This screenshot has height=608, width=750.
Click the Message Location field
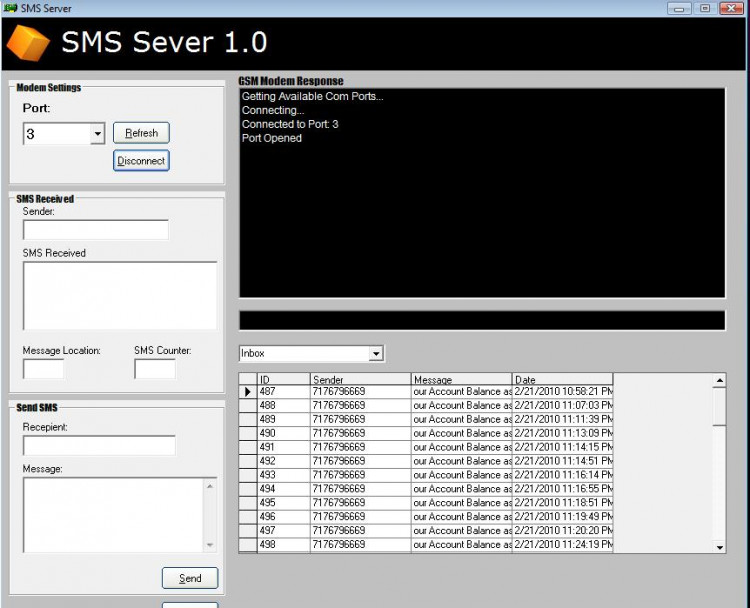click(43, 369)
